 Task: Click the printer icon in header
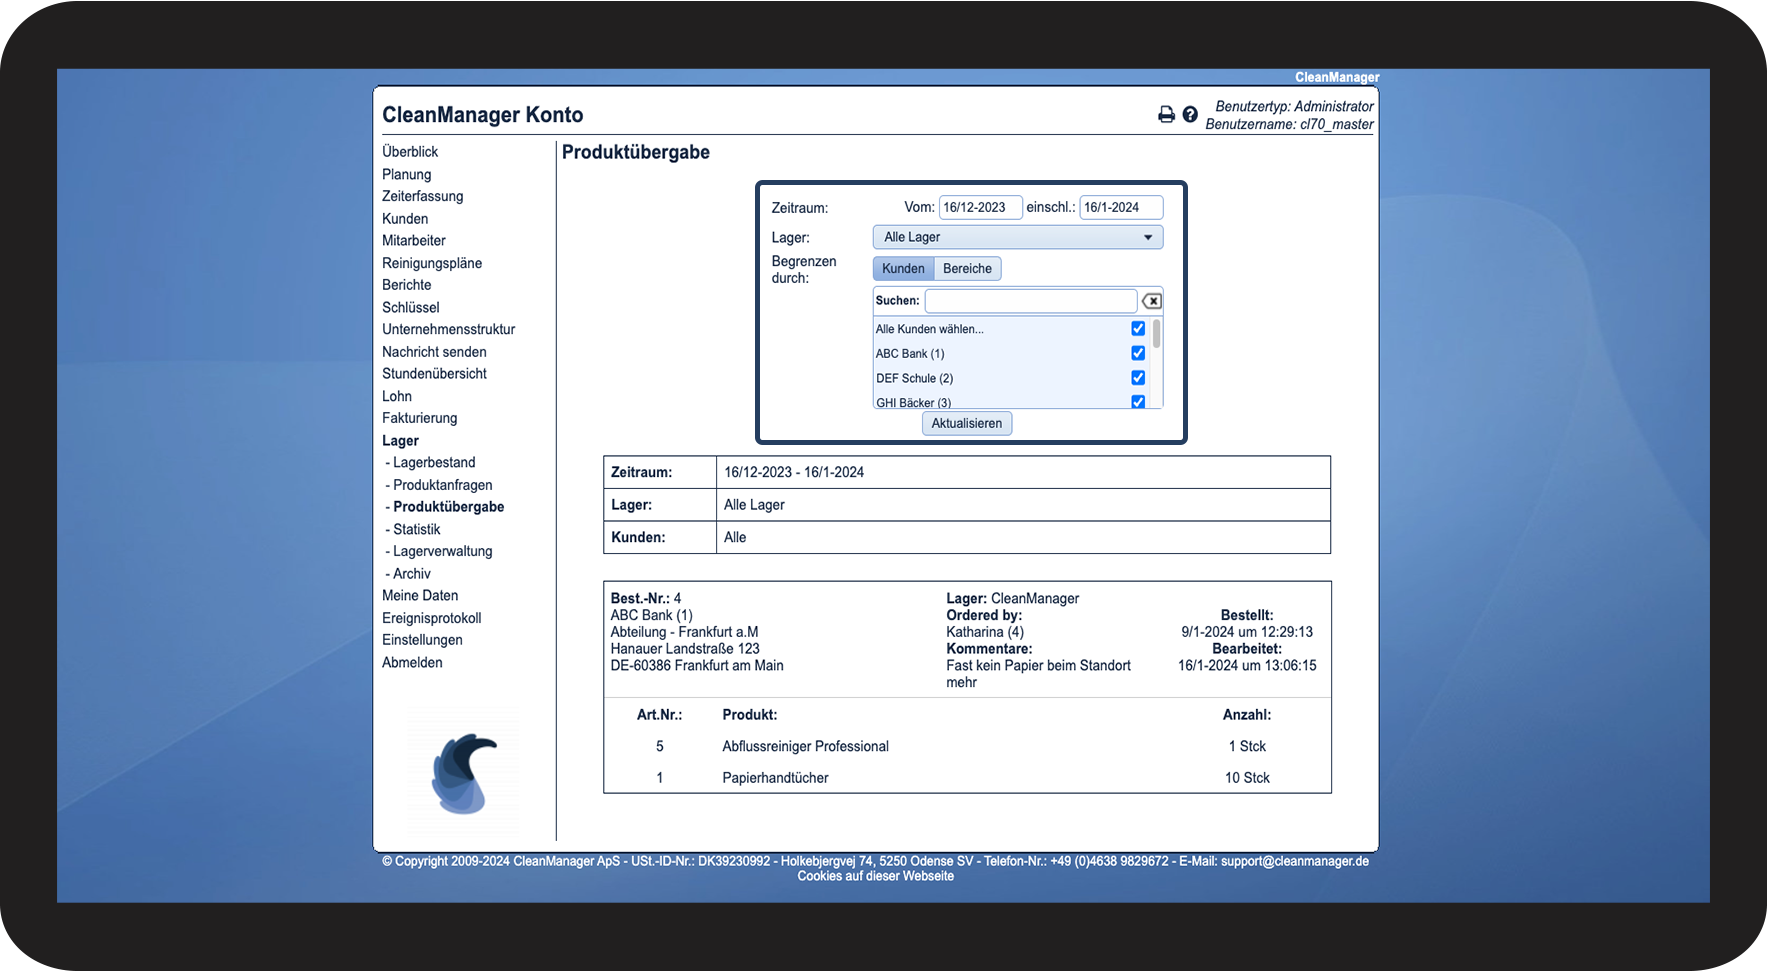point(1166,115)
